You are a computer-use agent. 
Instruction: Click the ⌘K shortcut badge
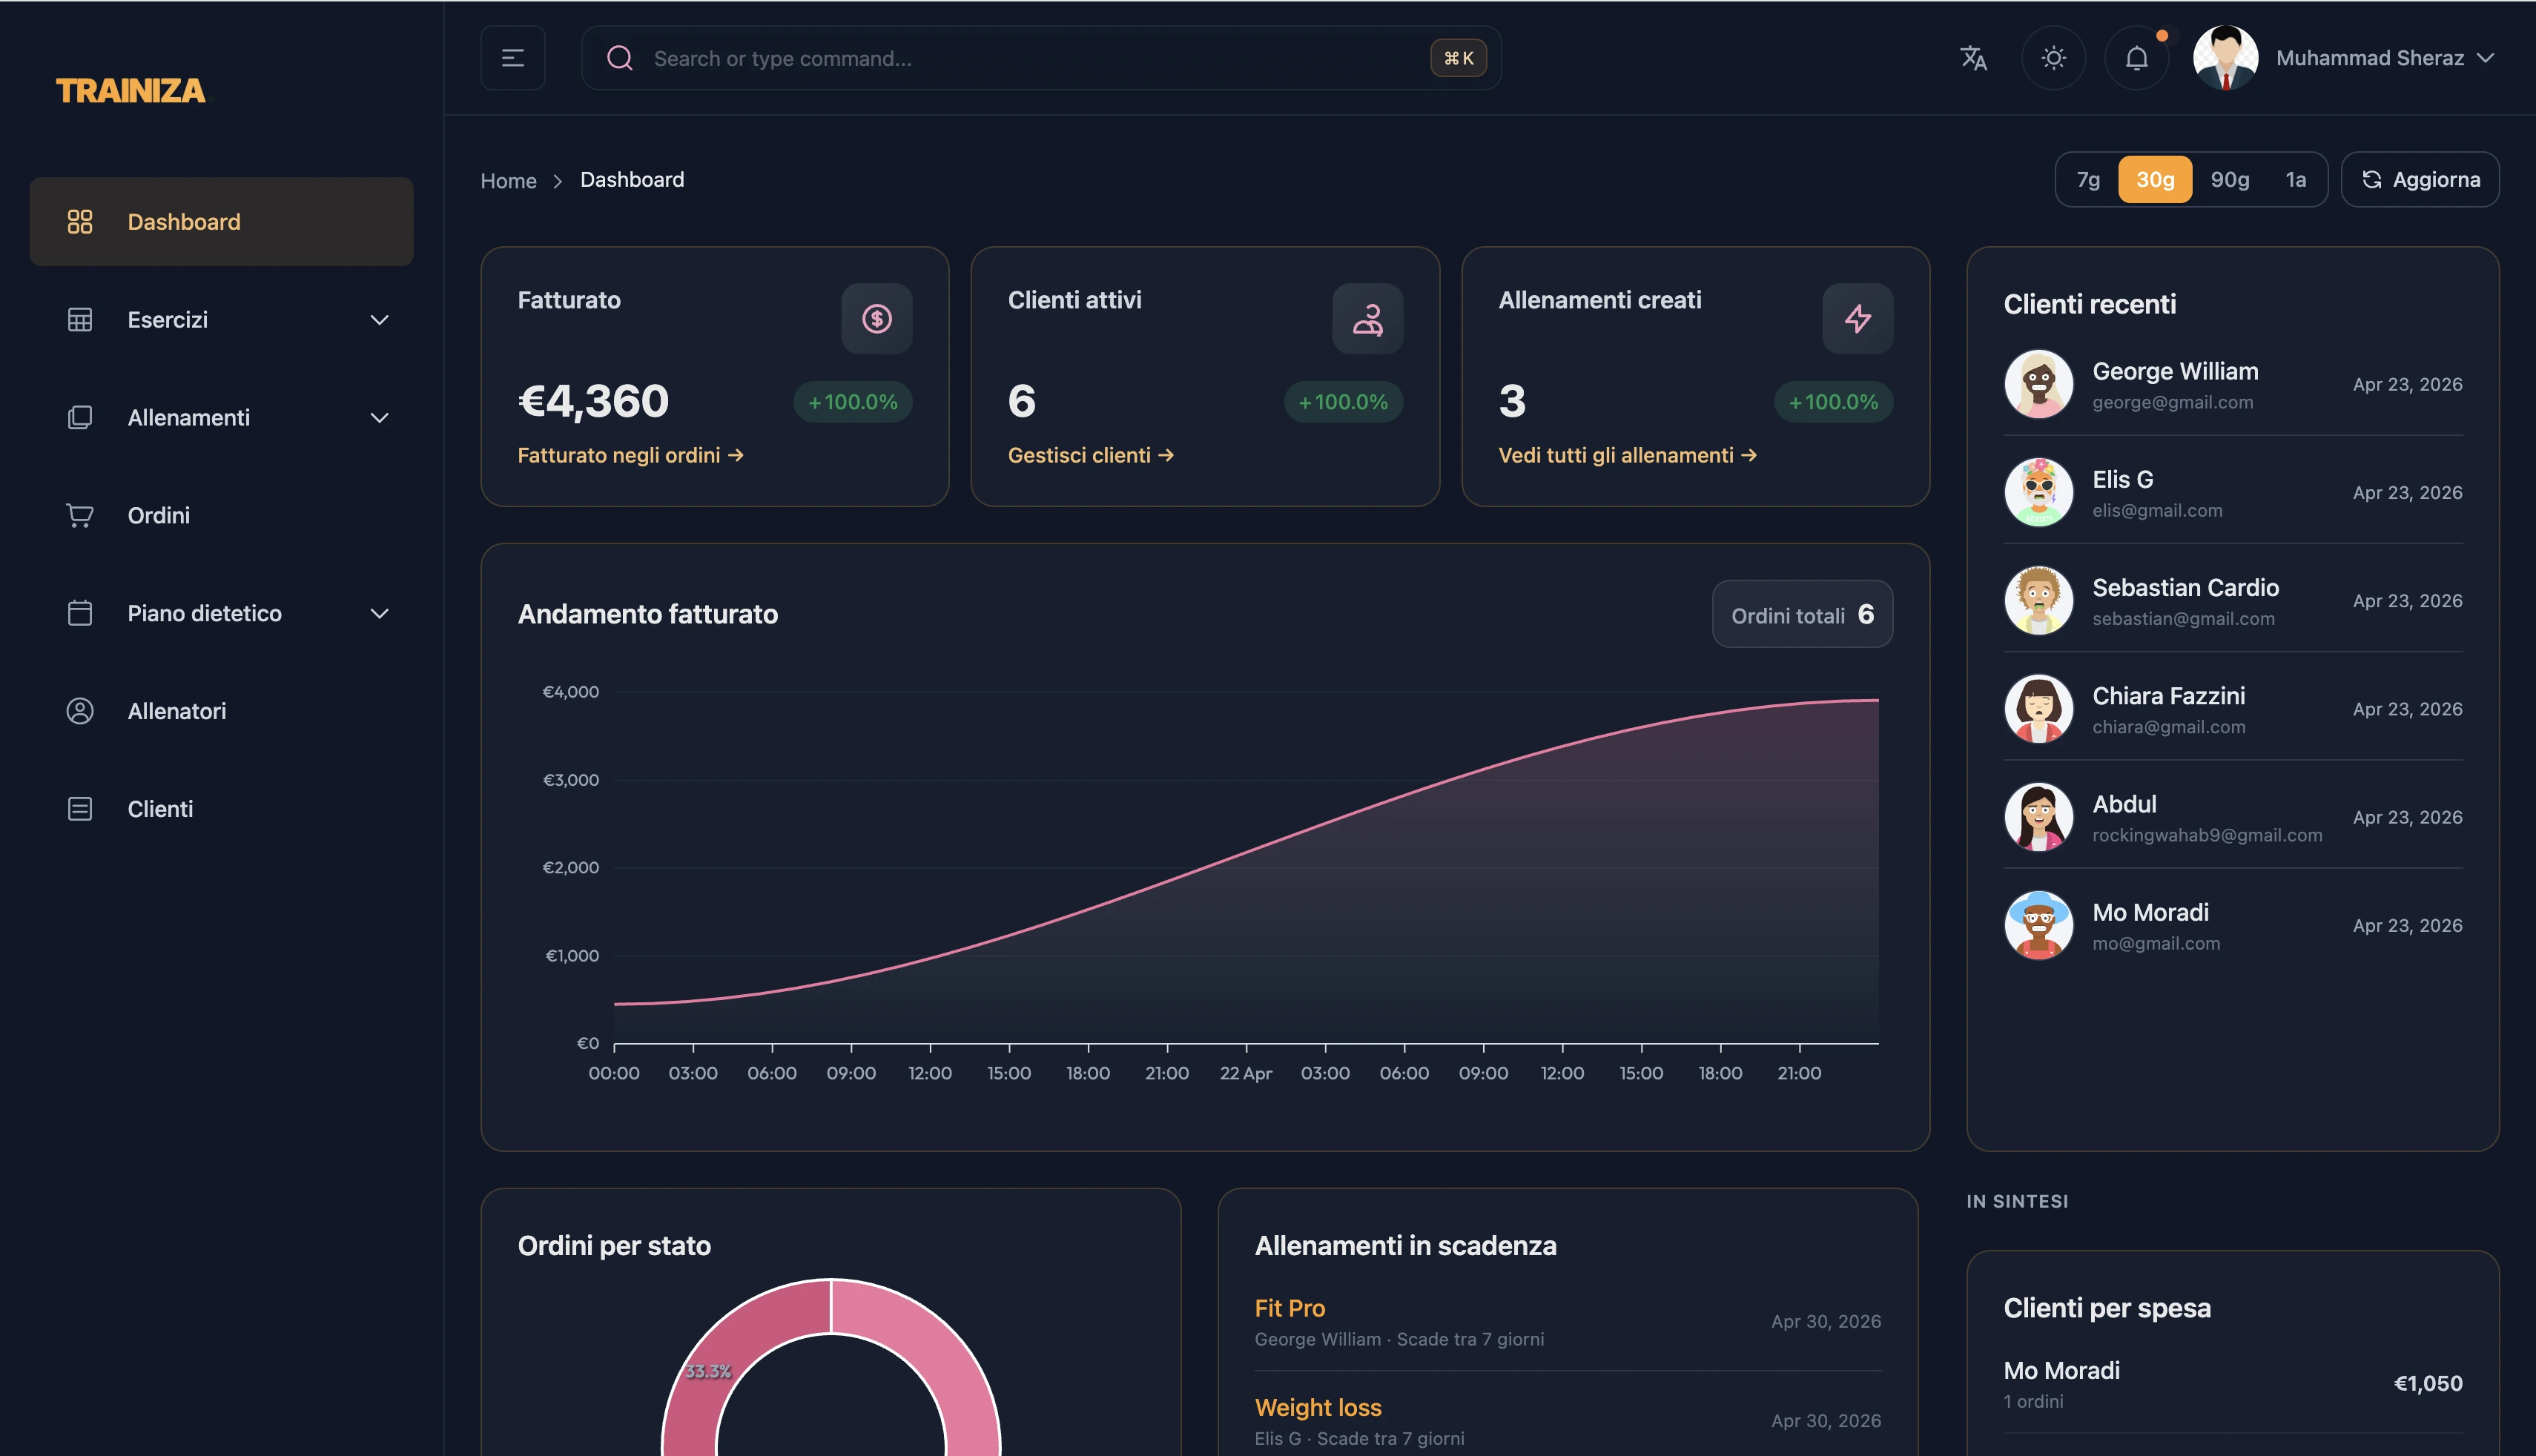[1458, 58]
